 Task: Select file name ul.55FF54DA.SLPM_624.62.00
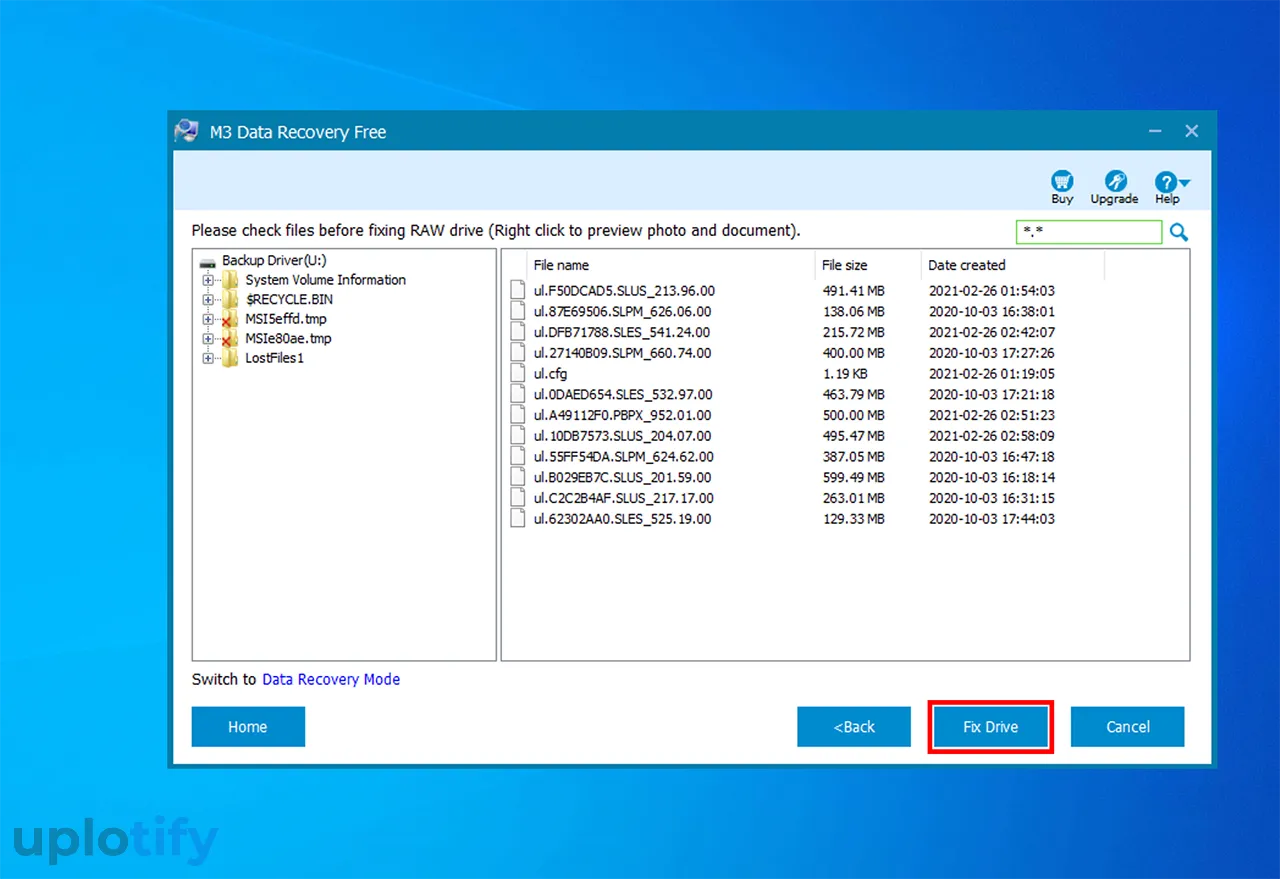623,457
